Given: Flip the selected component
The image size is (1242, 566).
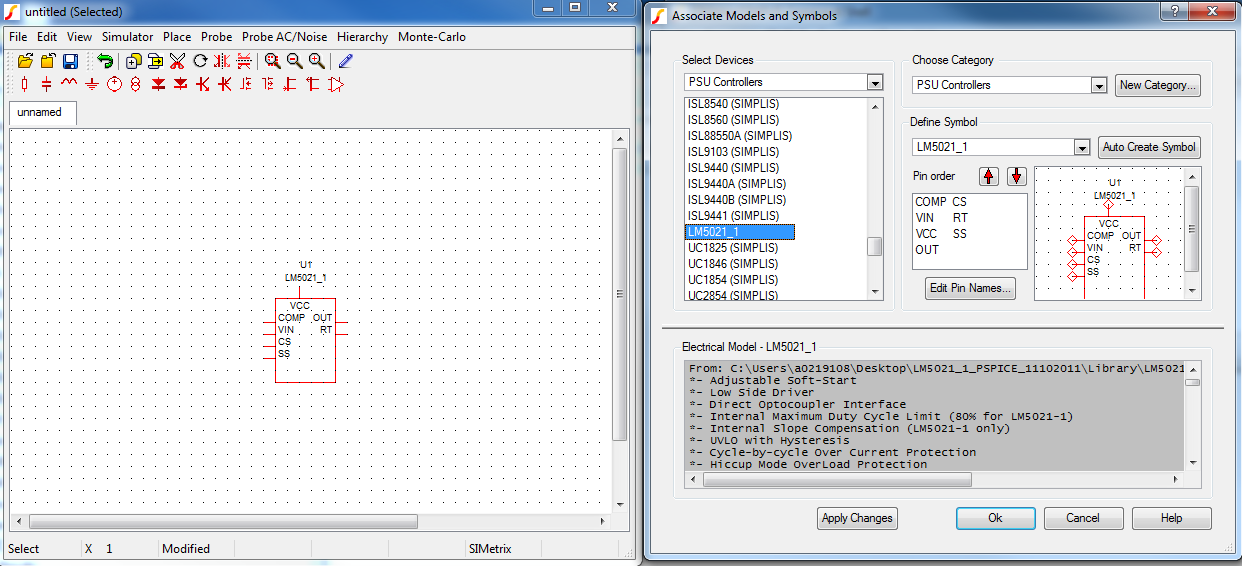Looking at the screenshot, I should coord(244,61).
